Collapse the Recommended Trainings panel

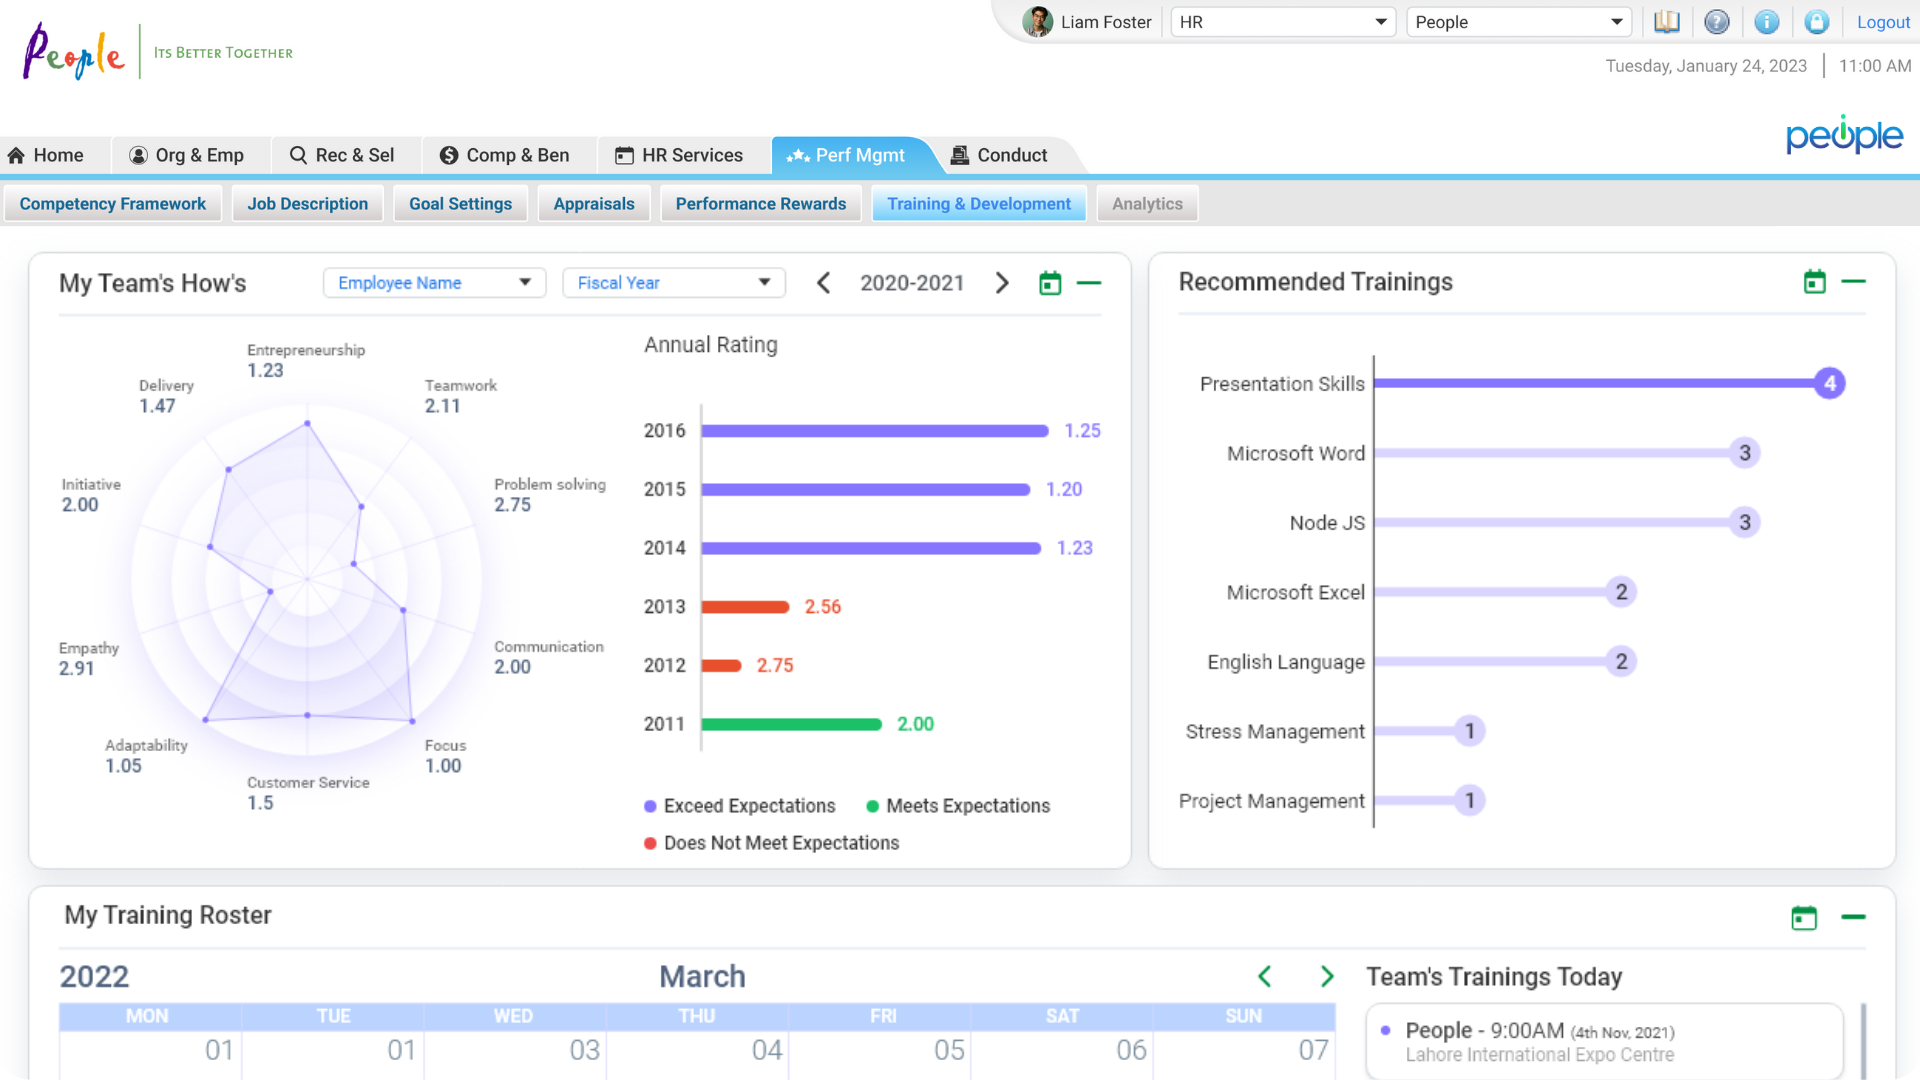tap(1853, 283)
